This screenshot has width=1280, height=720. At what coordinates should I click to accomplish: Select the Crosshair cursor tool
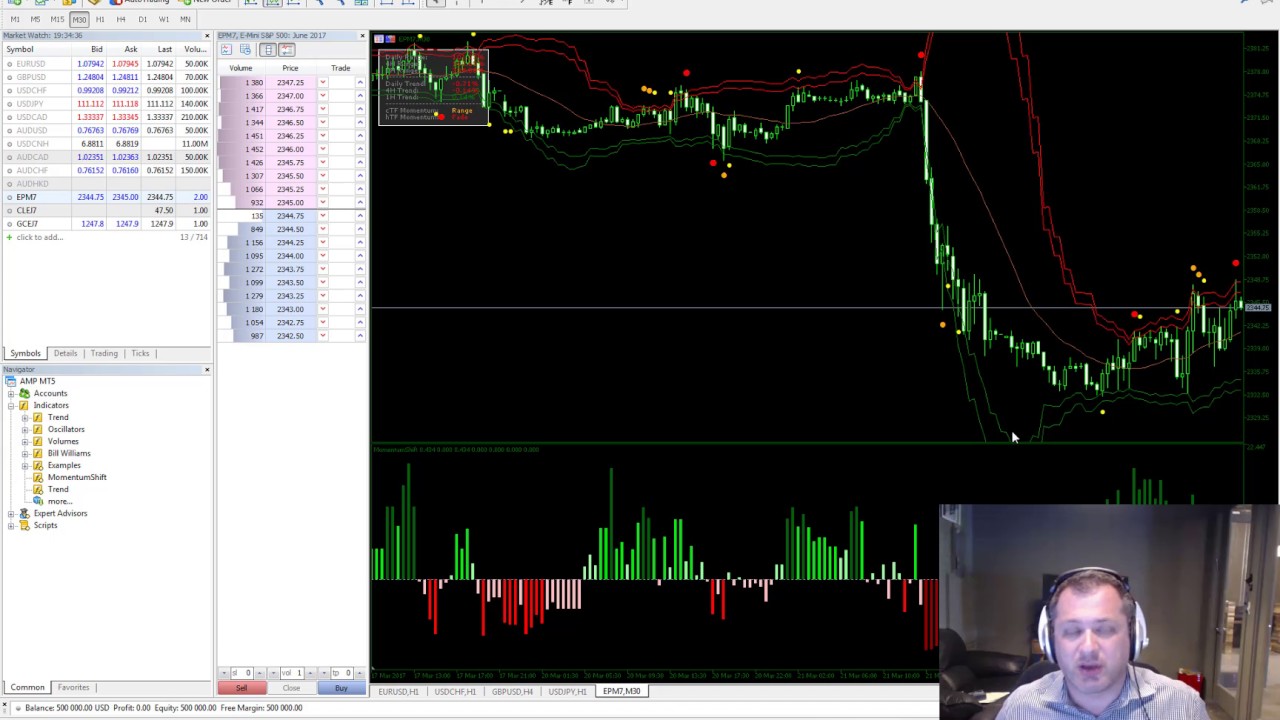tap(456, 3)
